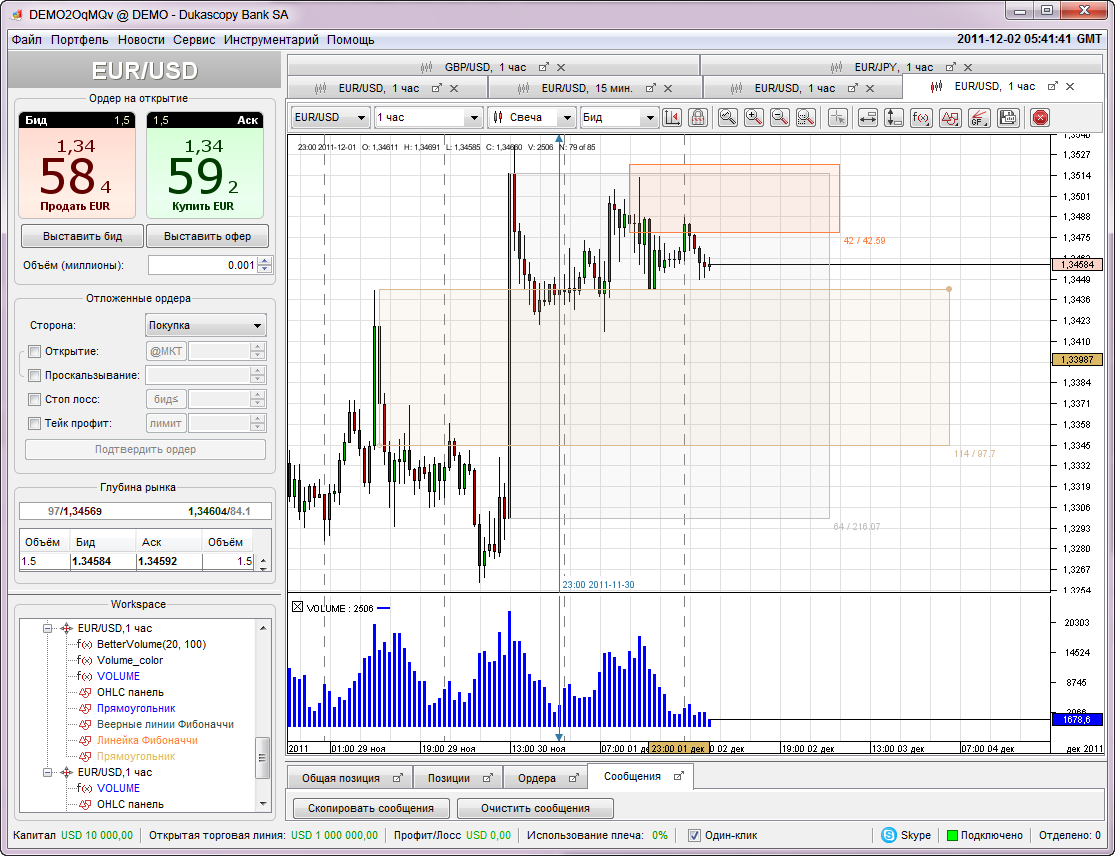1115x856 pixels.
Task: Decrease Объём value with the down stepper
Action: click(265, 269)
